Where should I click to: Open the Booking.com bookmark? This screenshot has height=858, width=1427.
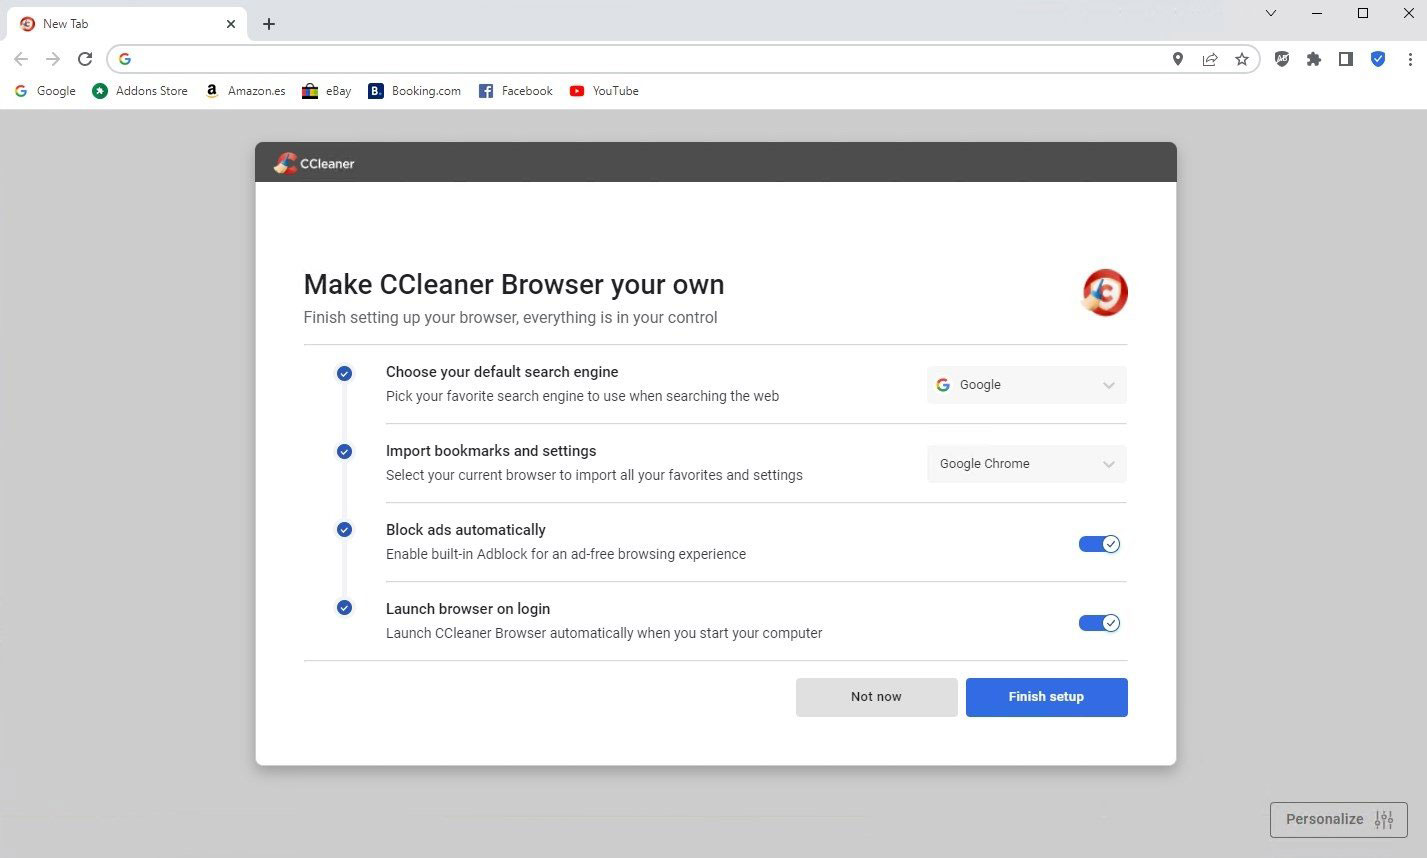[x=414, y=91]
